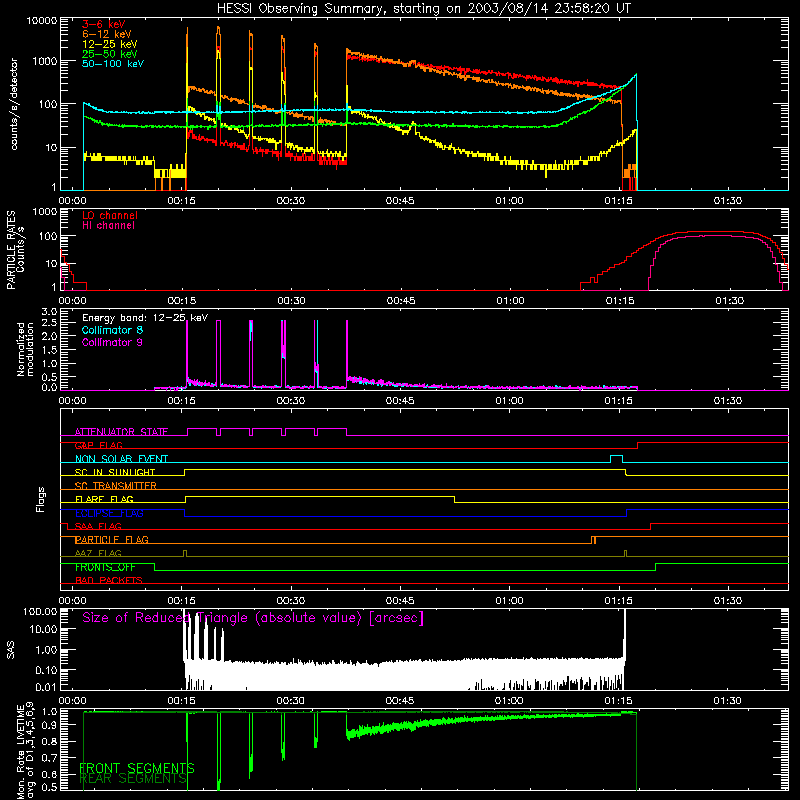Click 'Energy band: 12-25 keV' label
This screenshot has width=800, height=800.
tap(145, 318)
